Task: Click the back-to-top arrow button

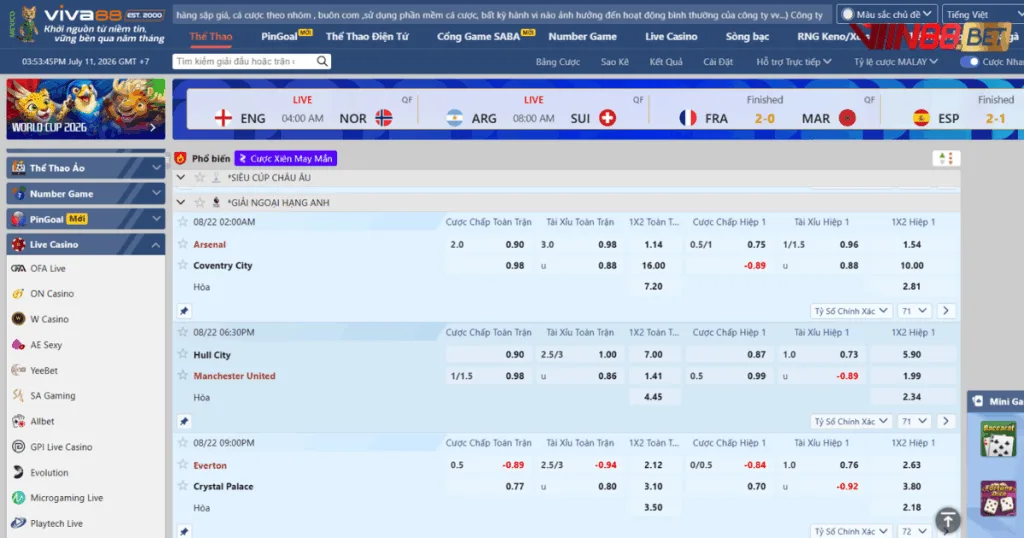Action: pyautogui.click(x=948, y=520)
